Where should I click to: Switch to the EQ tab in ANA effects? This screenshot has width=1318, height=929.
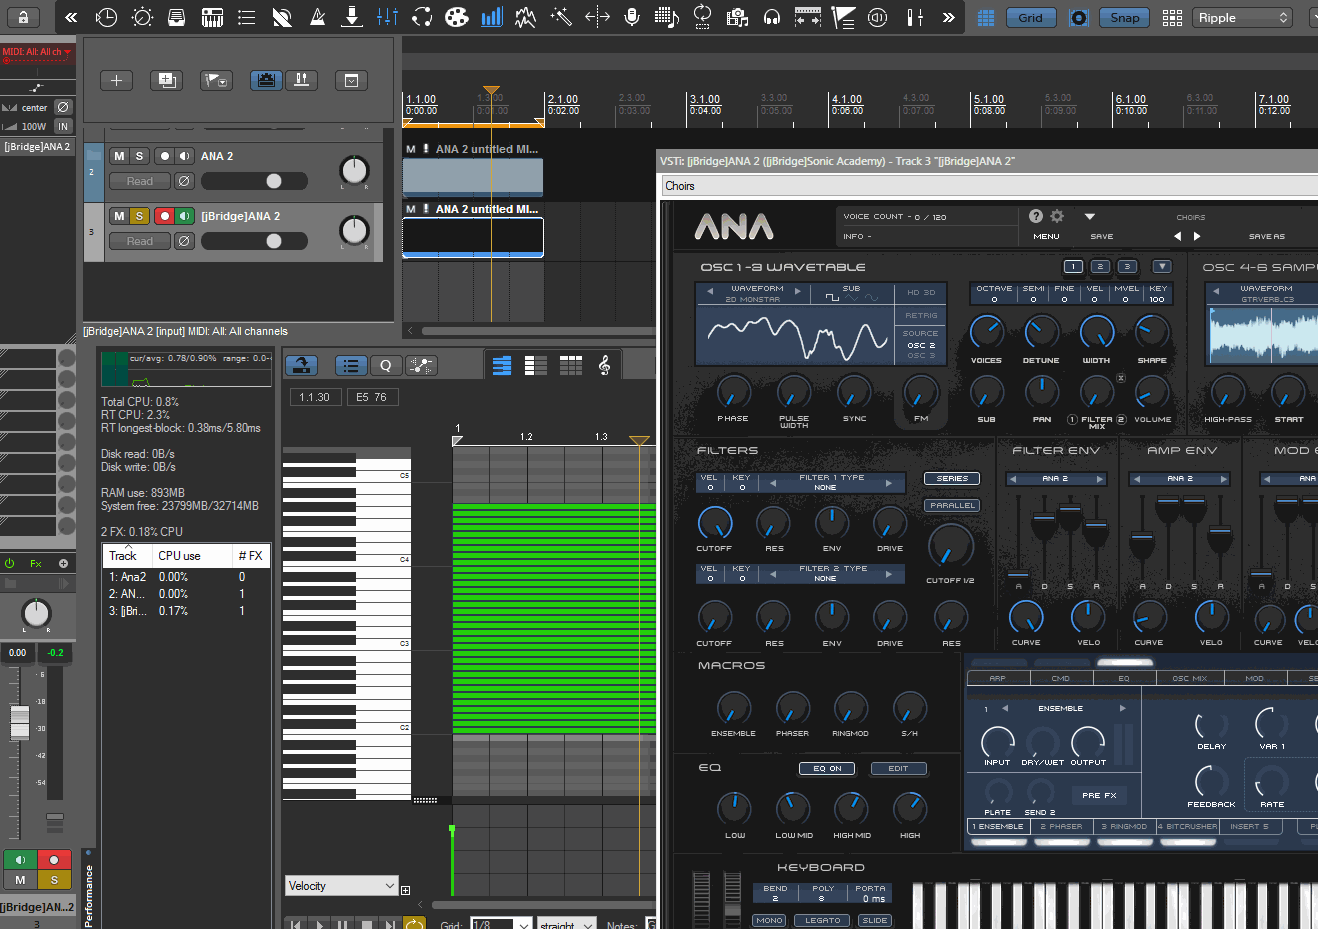(x=1123, y=678)
